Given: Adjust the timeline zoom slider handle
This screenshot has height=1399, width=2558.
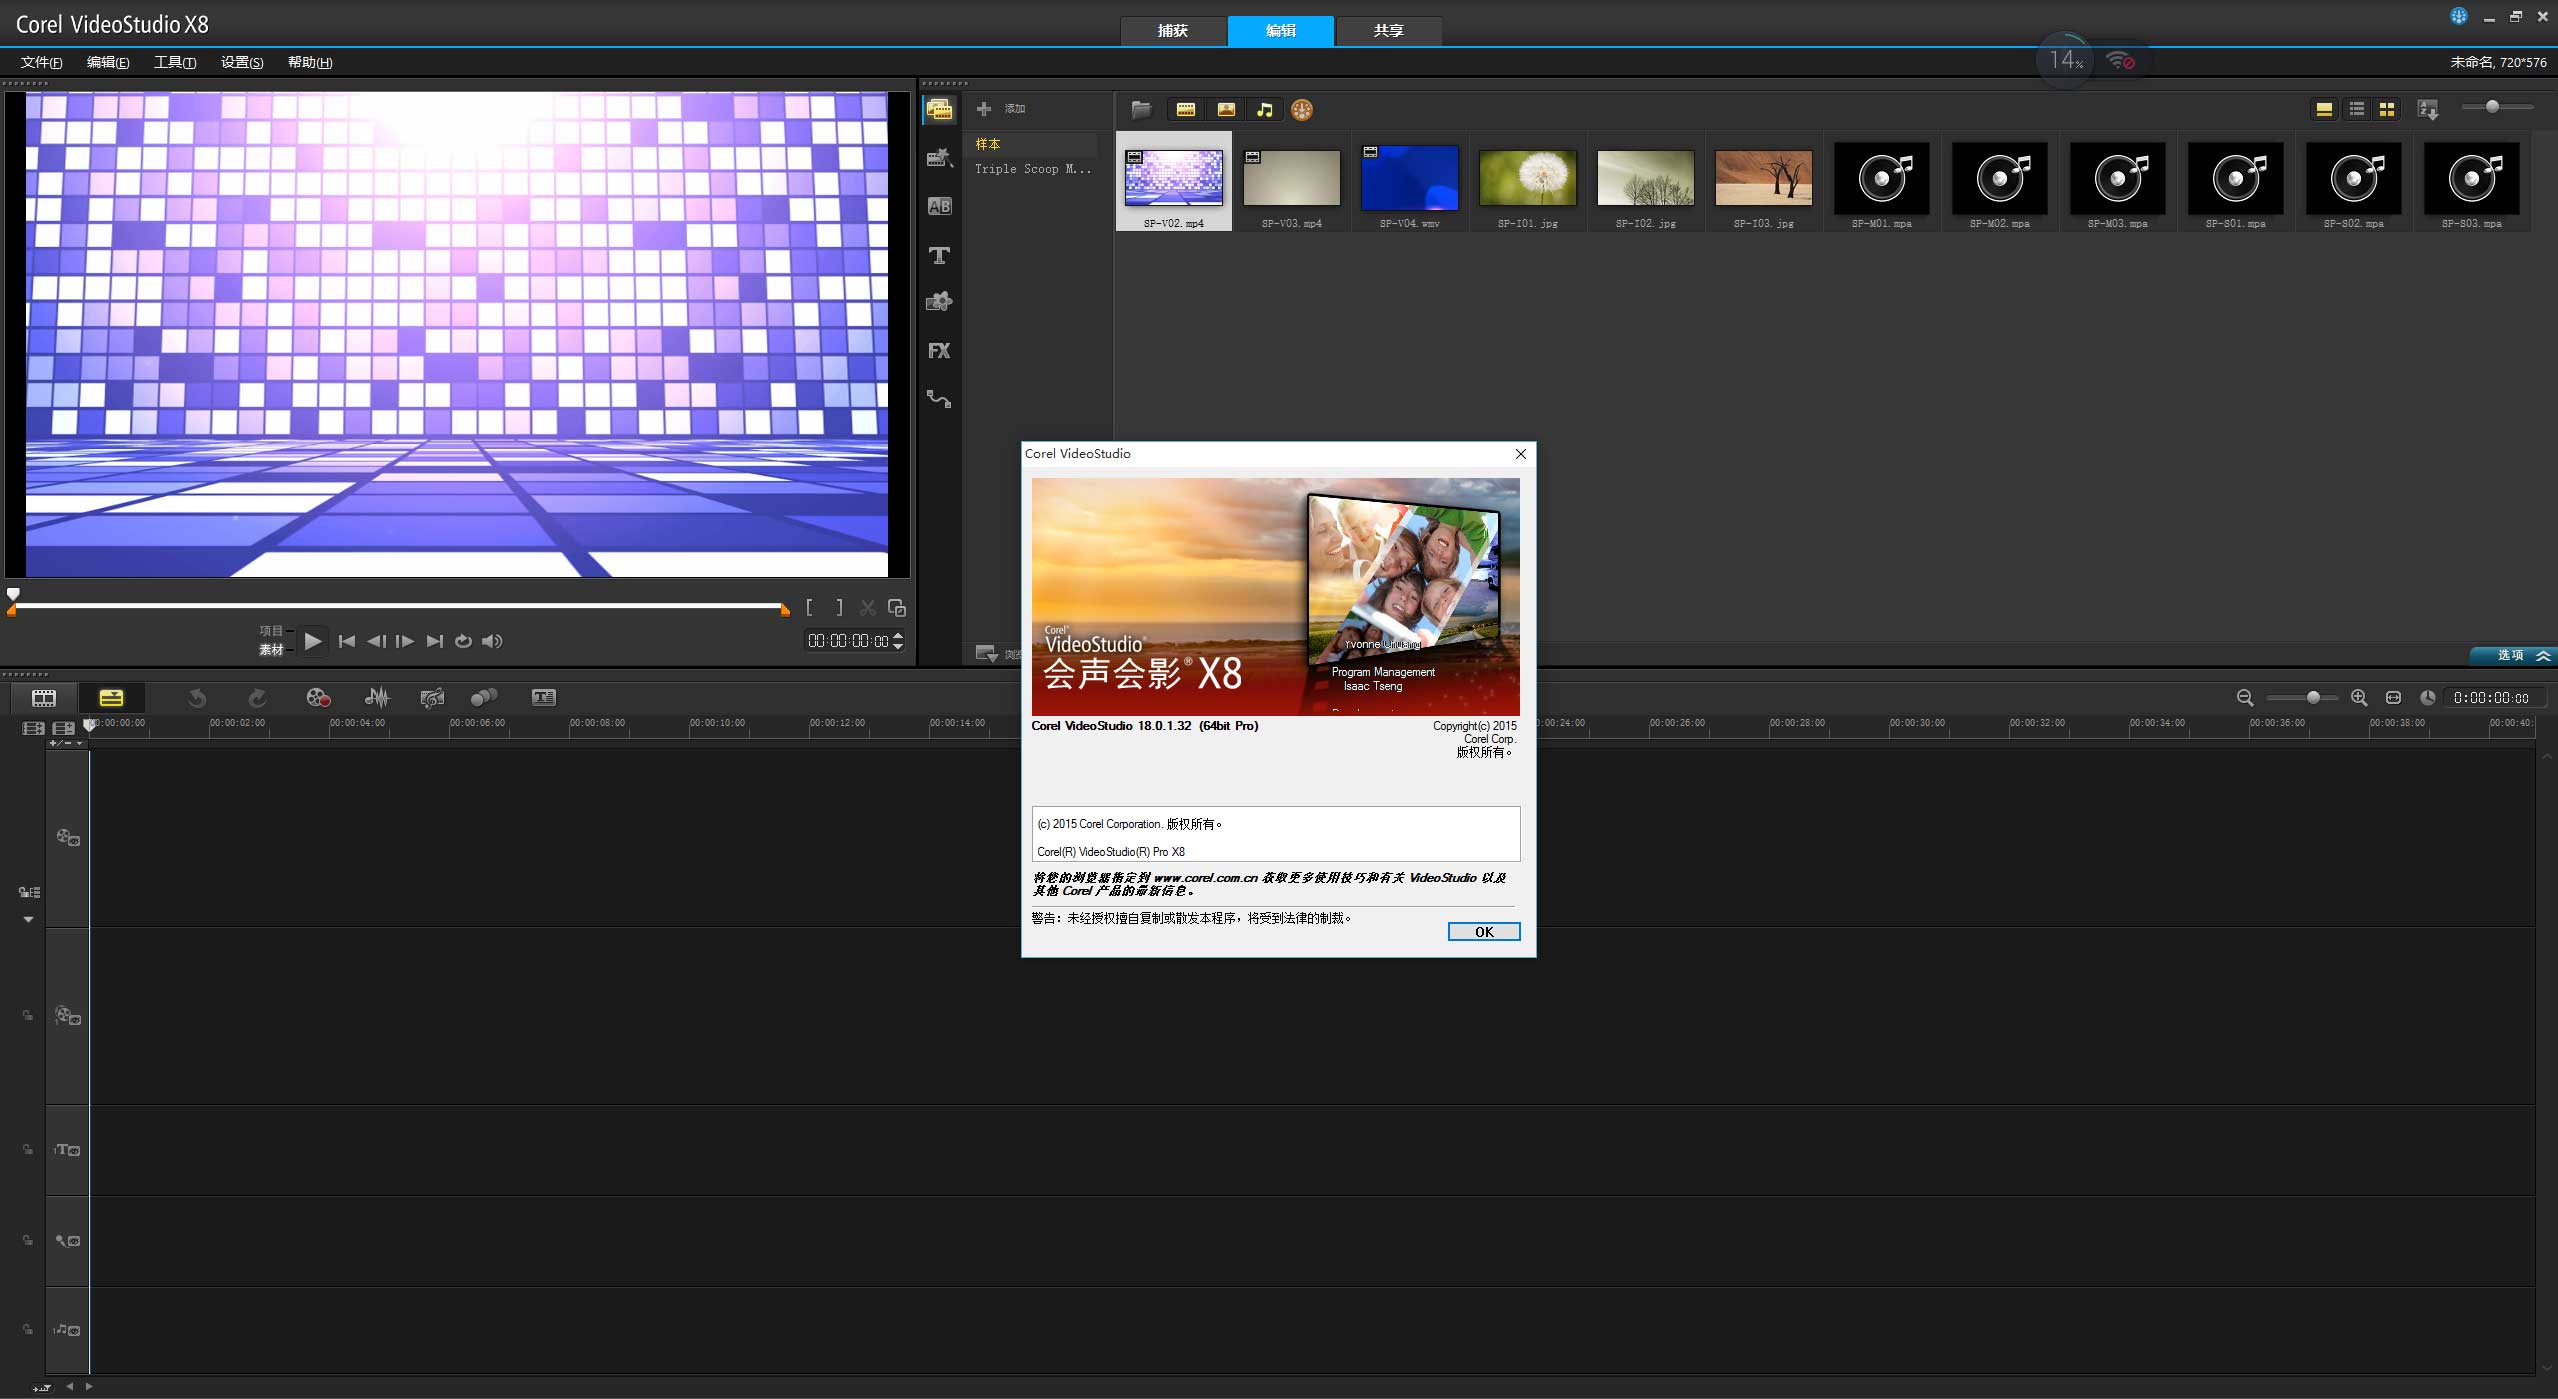Looking at the screenshot, I should tap(2313, 698).
